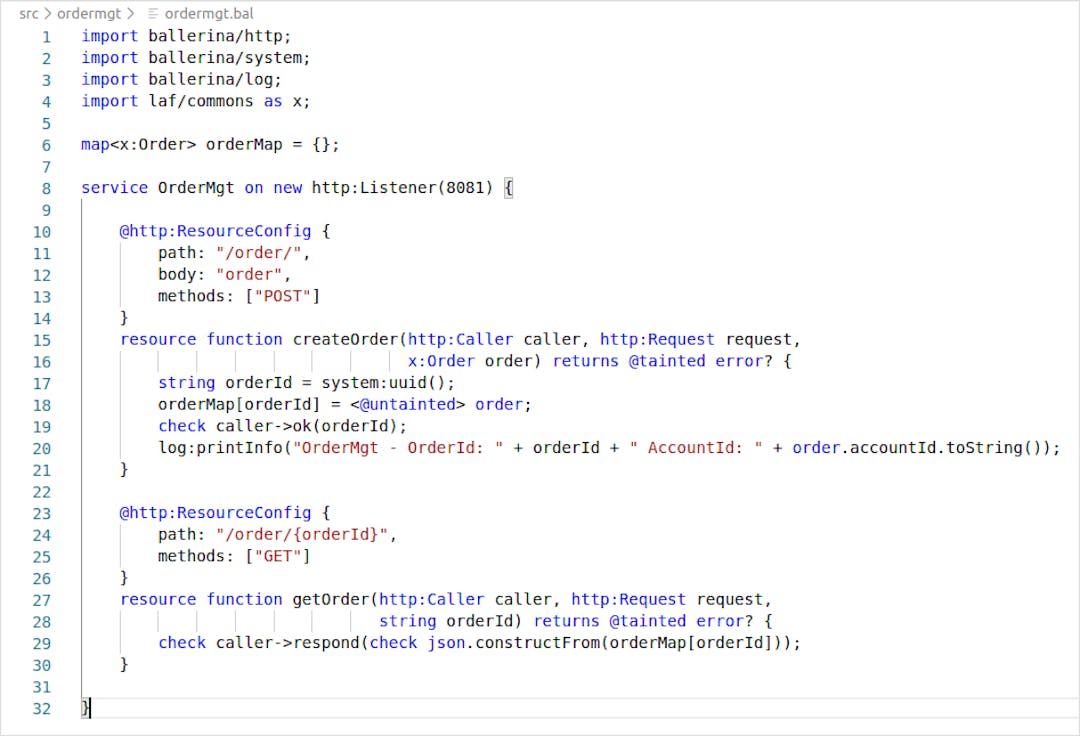Place cursor at closing brace on line 32
This screenshot has height=736, width=1080.
[83, 708]
